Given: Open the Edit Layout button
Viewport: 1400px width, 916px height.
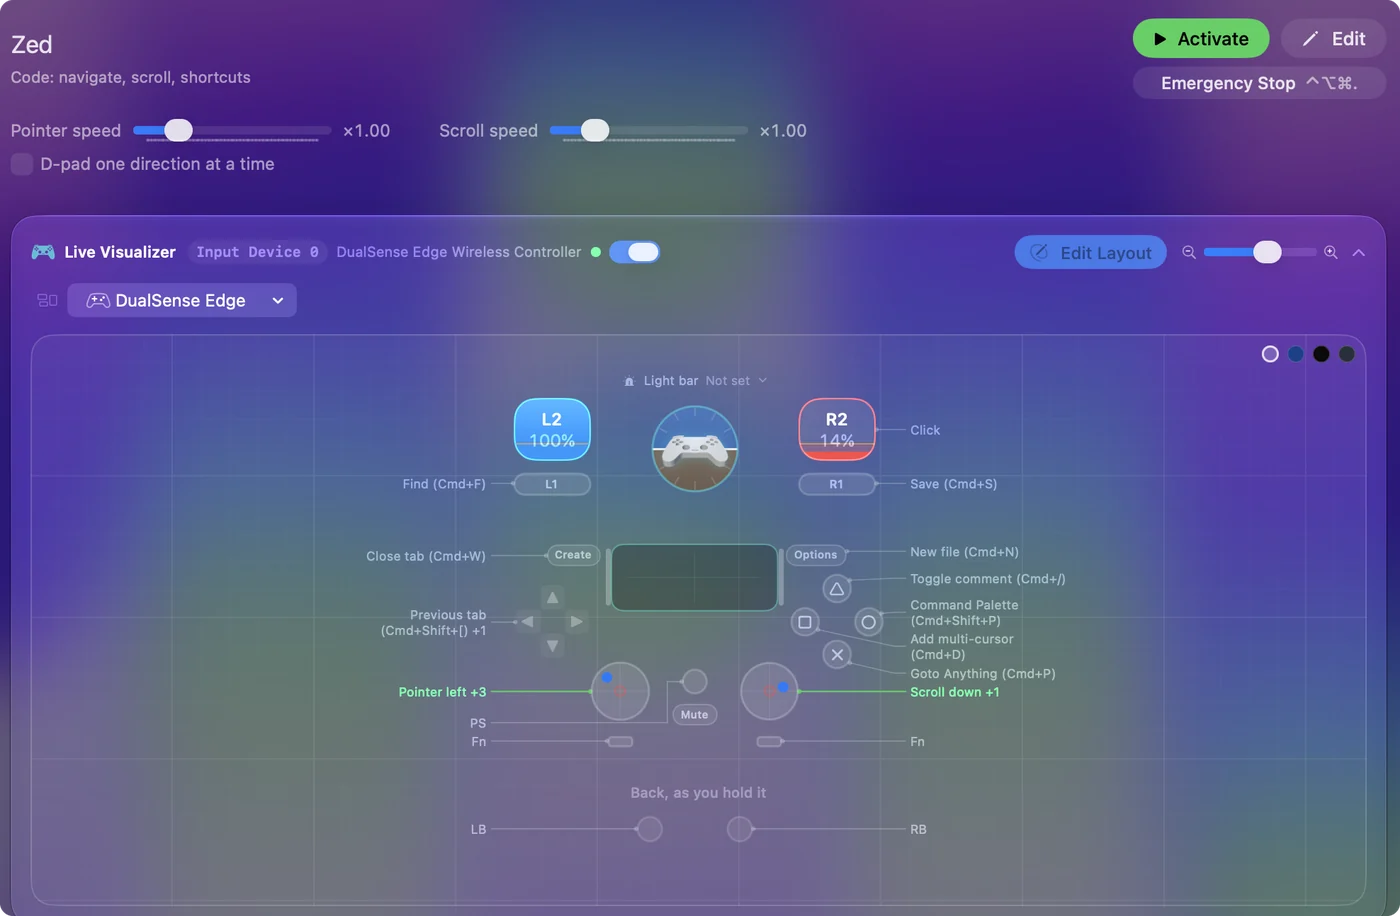Looking at the screenshot, I should (x=1090, y=253).
